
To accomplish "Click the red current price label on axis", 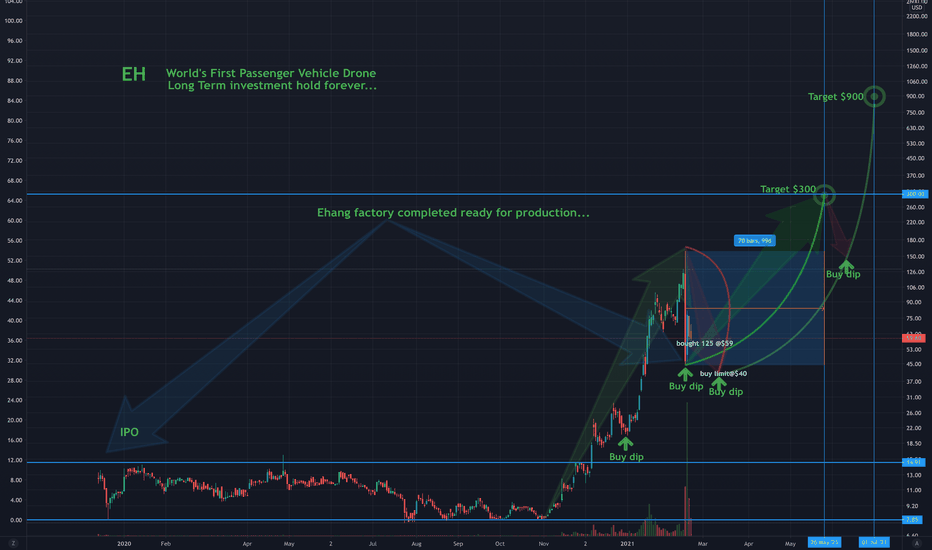I will click(x=914, y=338).
